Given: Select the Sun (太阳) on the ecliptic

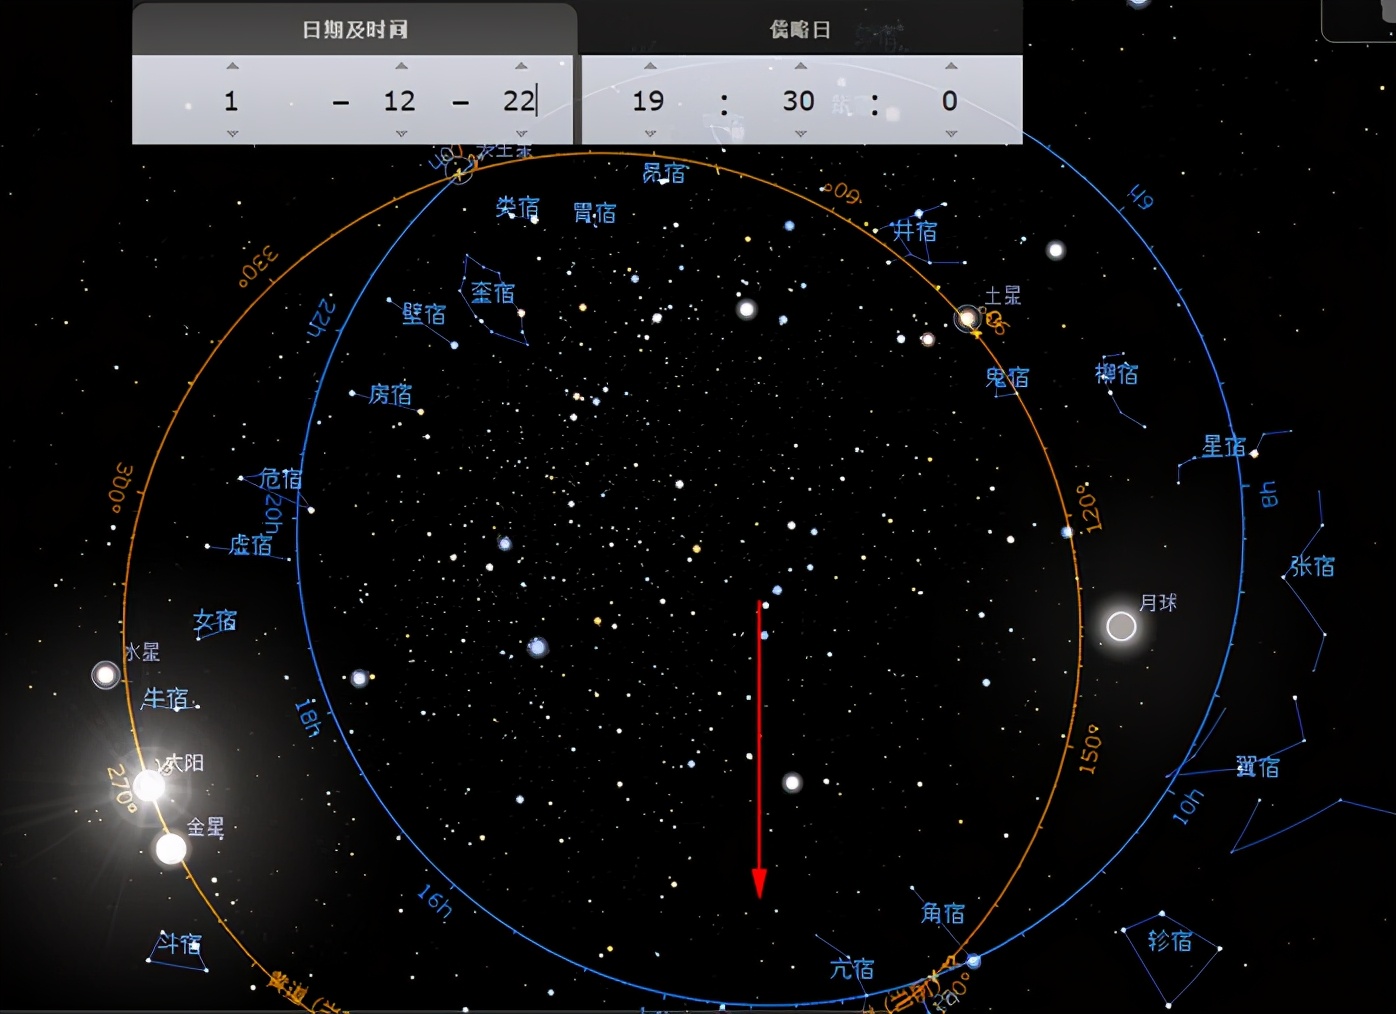Looking at the screenshot, I should click(x=149, y=786).
